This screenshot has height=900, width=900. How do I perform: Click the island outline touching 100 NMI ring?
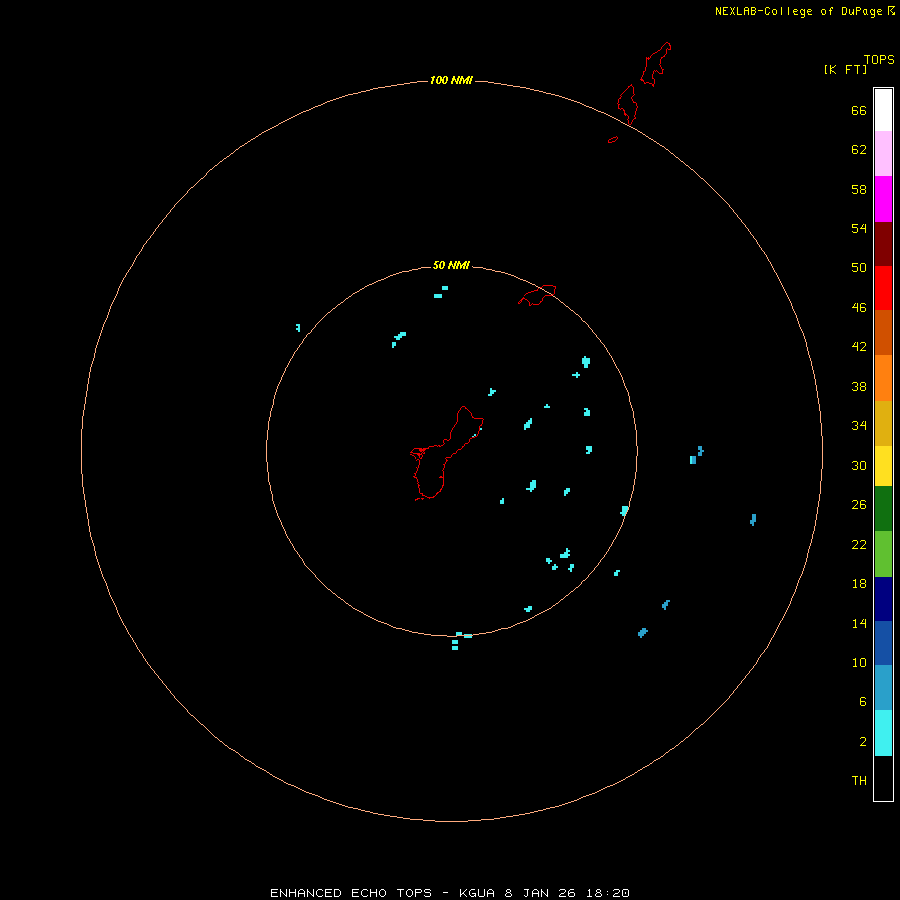627,104
